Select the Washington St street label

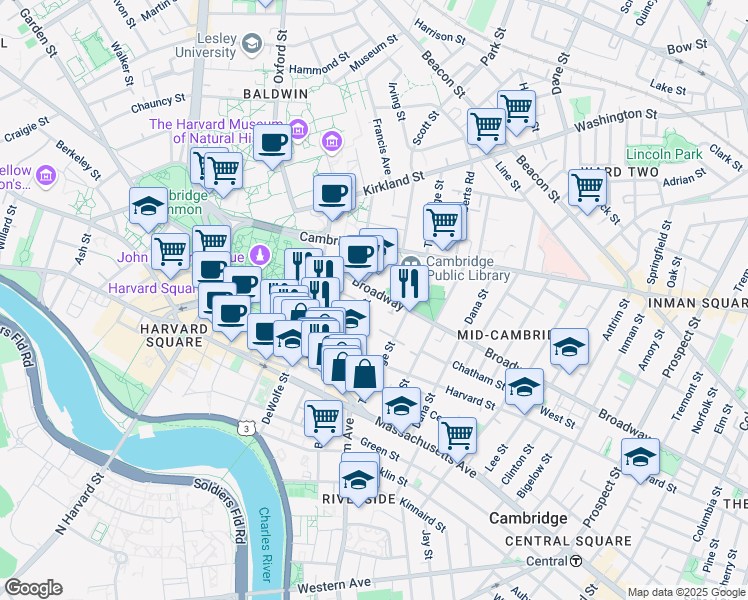(x=615, y=120)
